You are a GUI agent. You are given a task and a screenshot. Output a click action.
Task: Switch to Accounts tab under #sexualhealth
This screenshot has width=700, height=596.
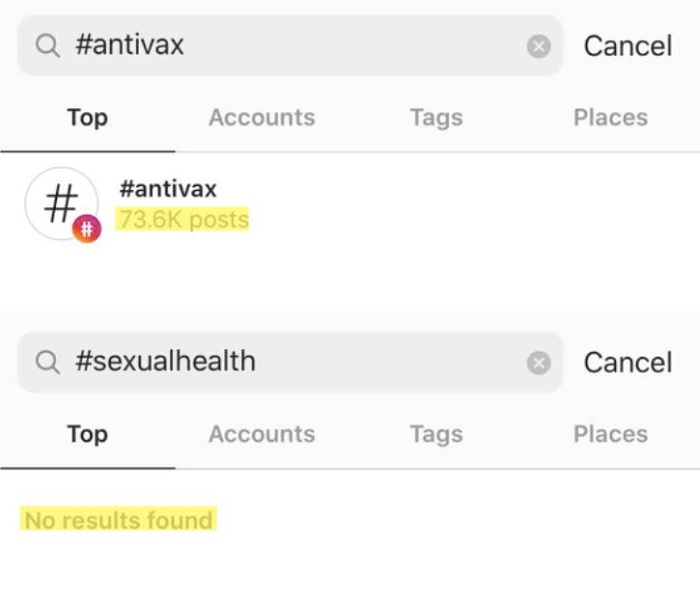tap(261, 434)
